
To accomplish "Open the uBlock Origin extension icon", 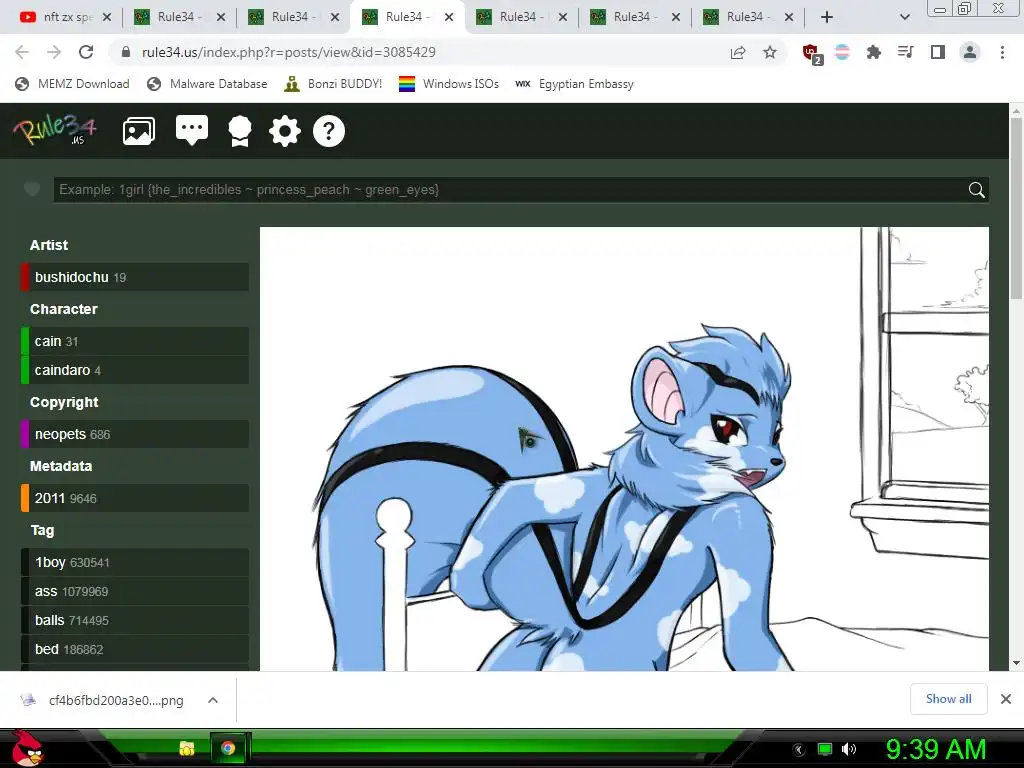I will [812, 54].
